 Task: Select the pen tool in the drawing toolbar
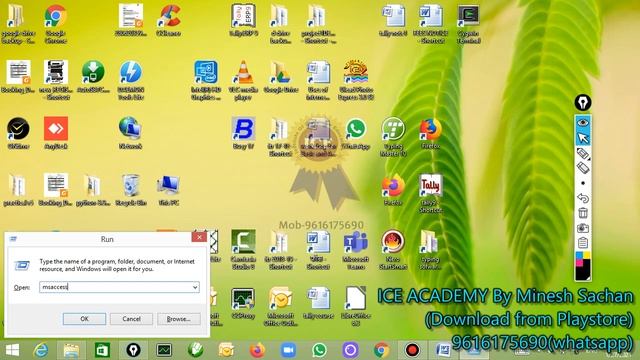tap(583, 154)
